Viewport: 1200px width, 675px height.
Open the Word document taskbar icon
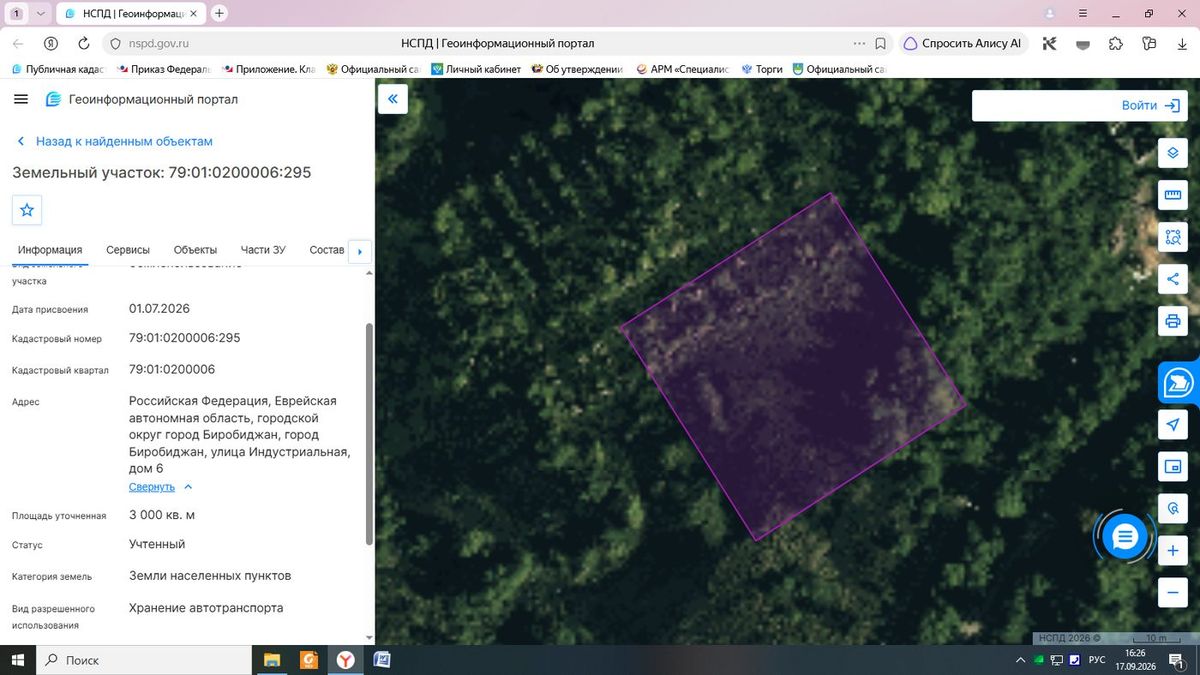tap(381, 660)
